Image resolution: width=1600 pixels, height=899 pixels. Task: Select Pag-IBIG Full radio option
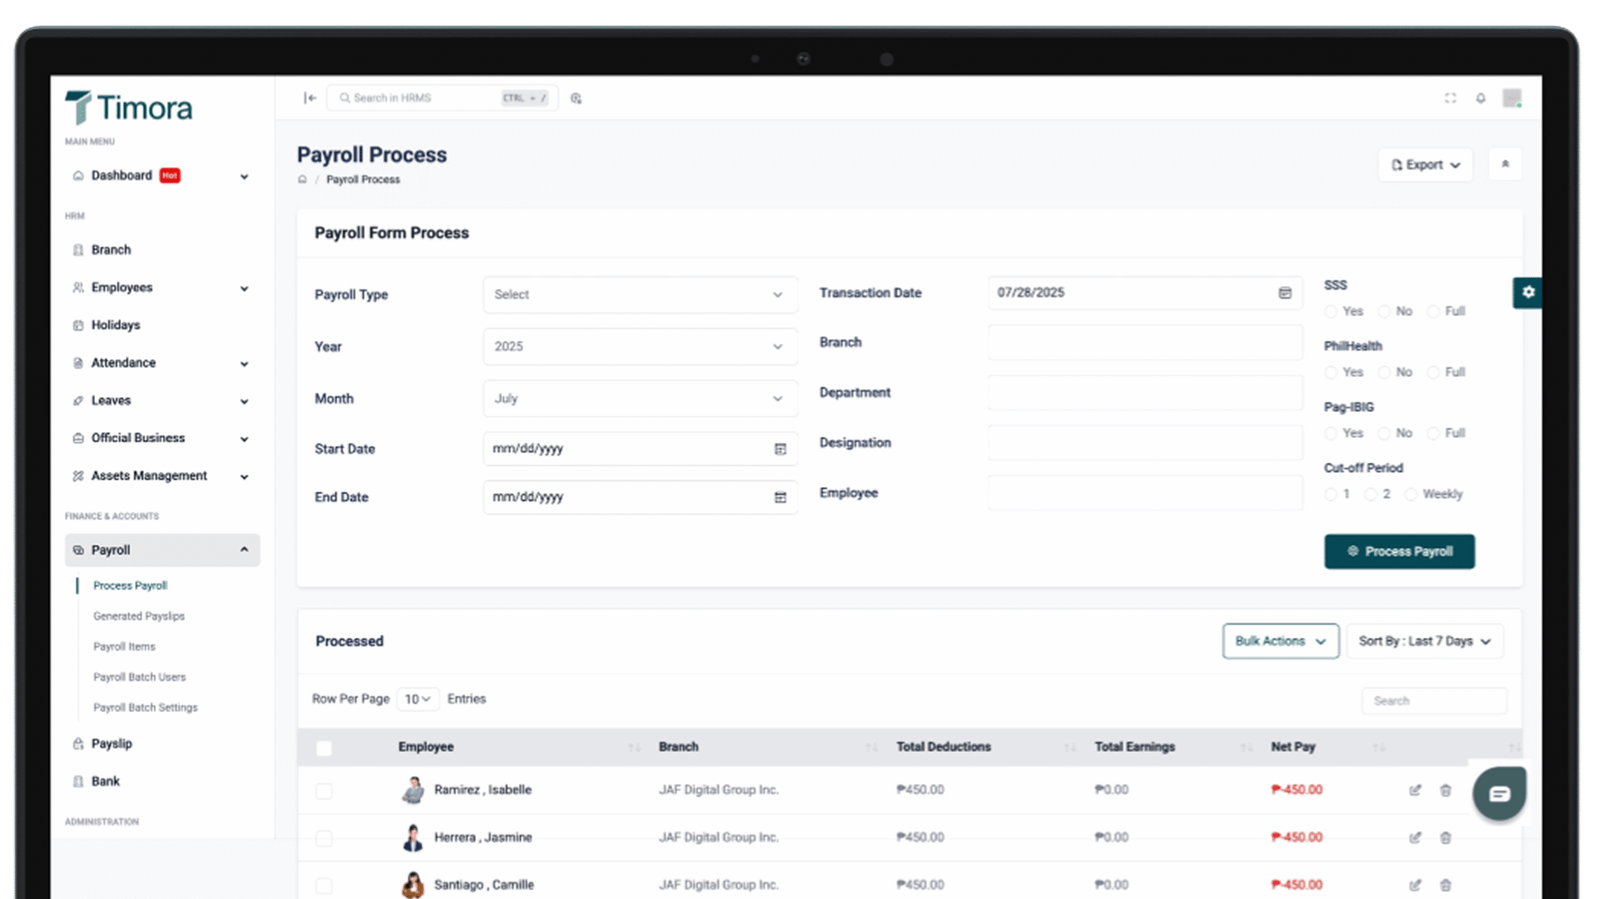pyautogui.click(x=1433, y=434)
